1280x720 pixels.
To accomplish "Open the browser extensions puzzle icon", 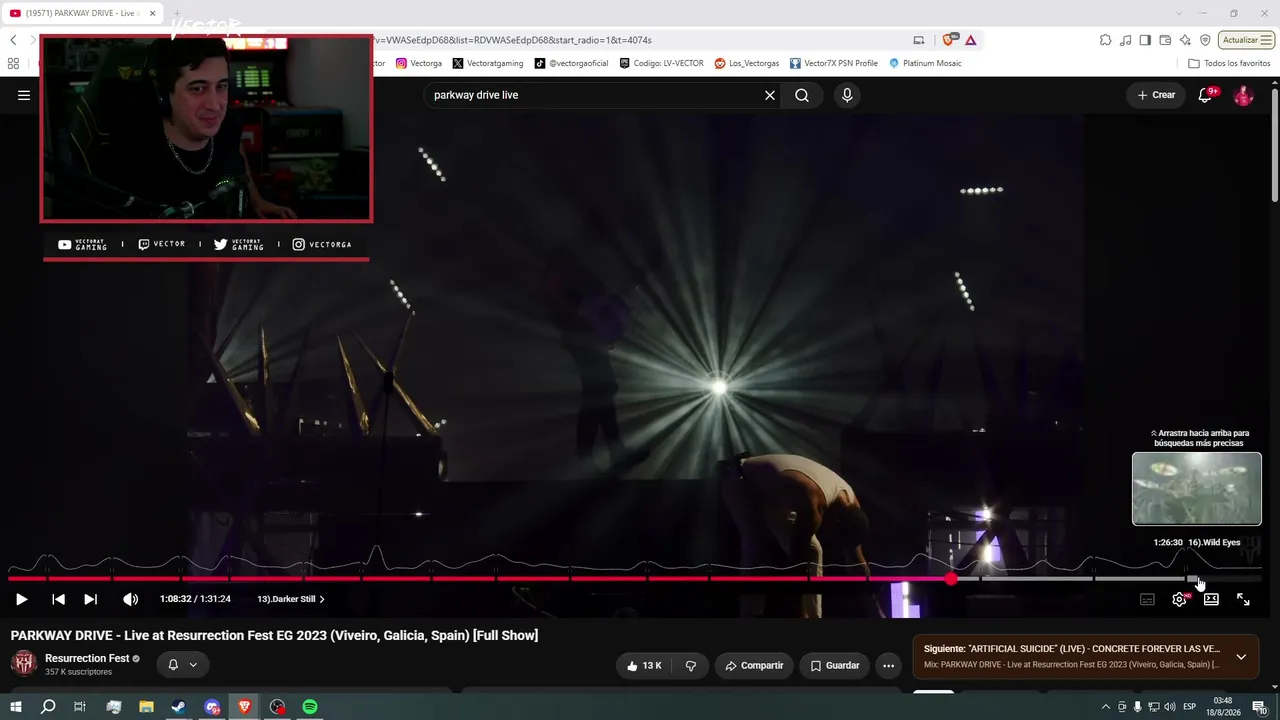I will point(1105,40).
